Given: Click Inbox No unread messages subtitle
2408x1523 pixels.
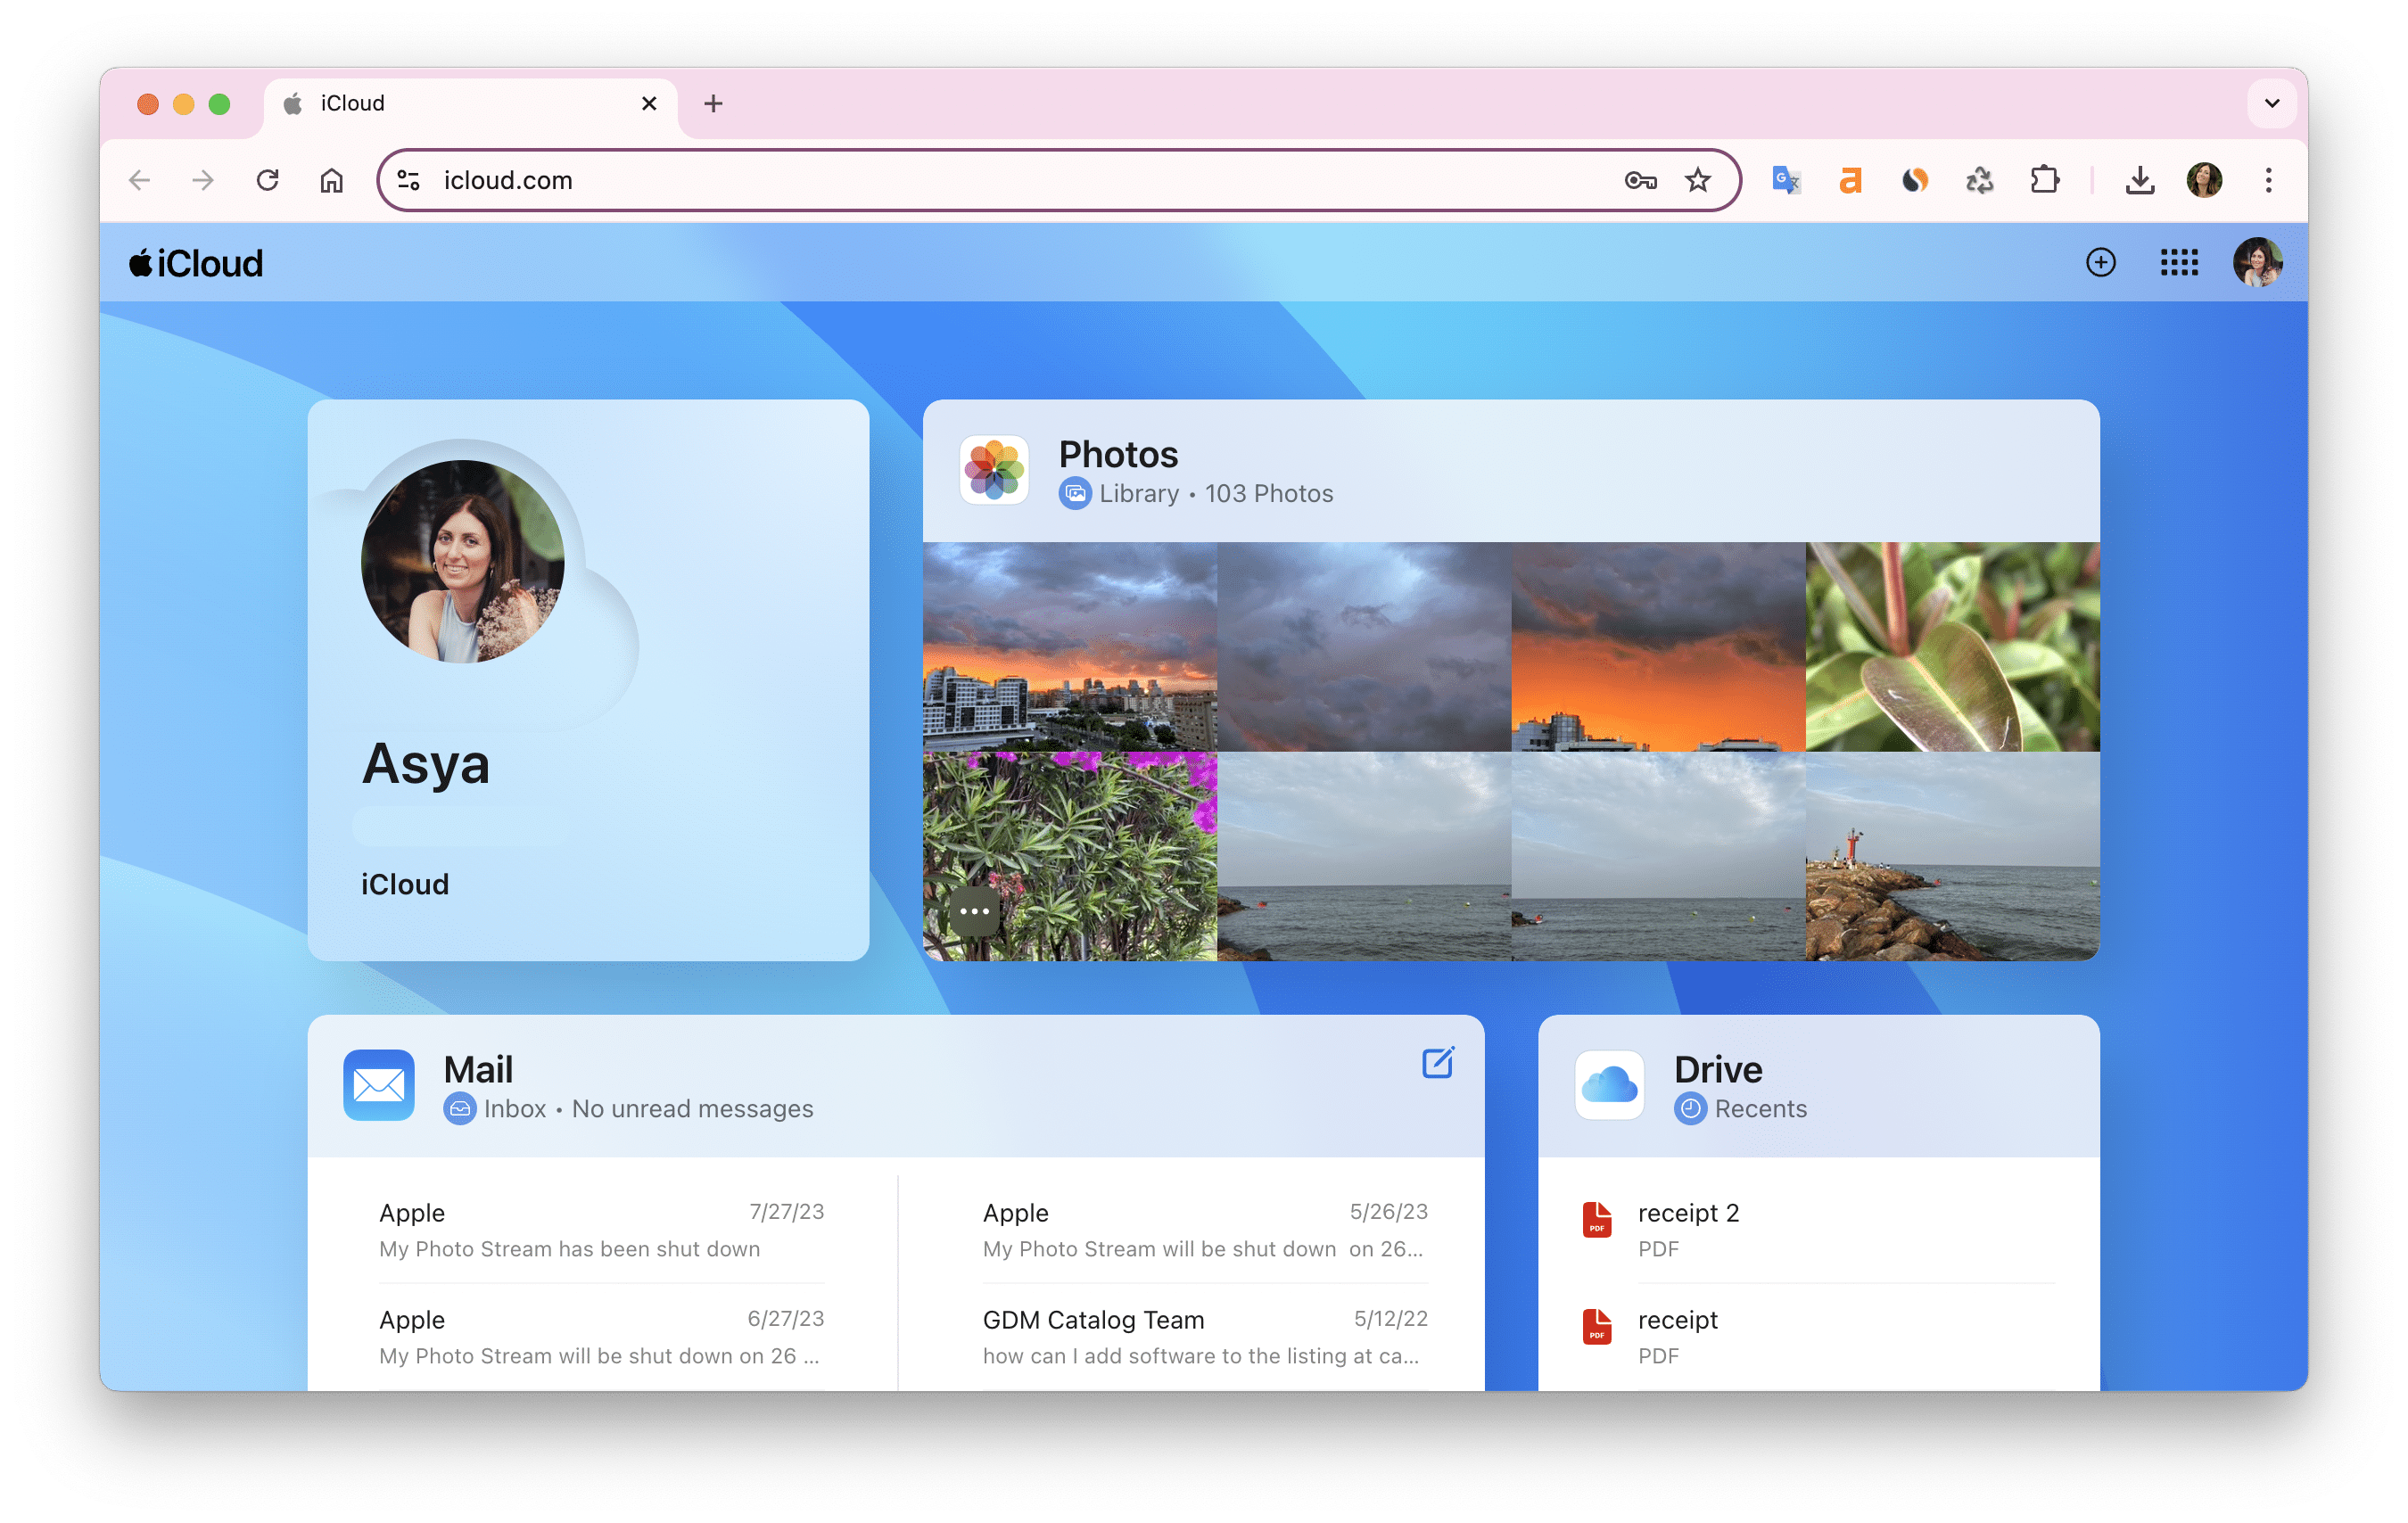Looking at the screenshot, I should click(x=628, y=1108).
